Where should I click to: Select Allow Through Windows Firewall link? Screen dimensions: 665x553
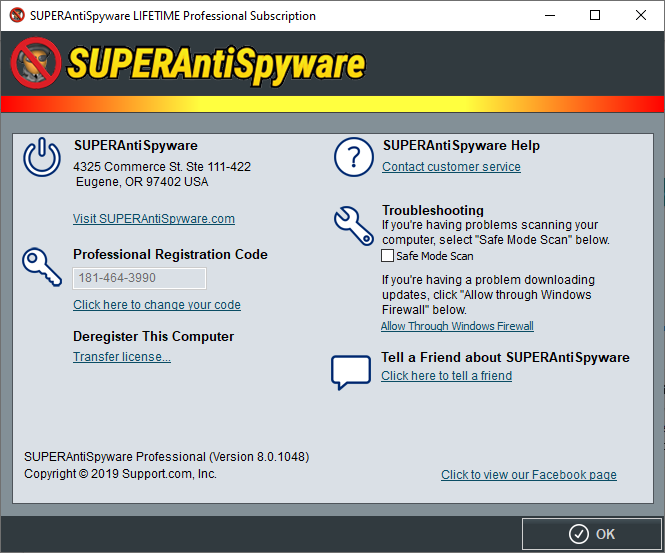pyautogui.click(x=457, y=326)
